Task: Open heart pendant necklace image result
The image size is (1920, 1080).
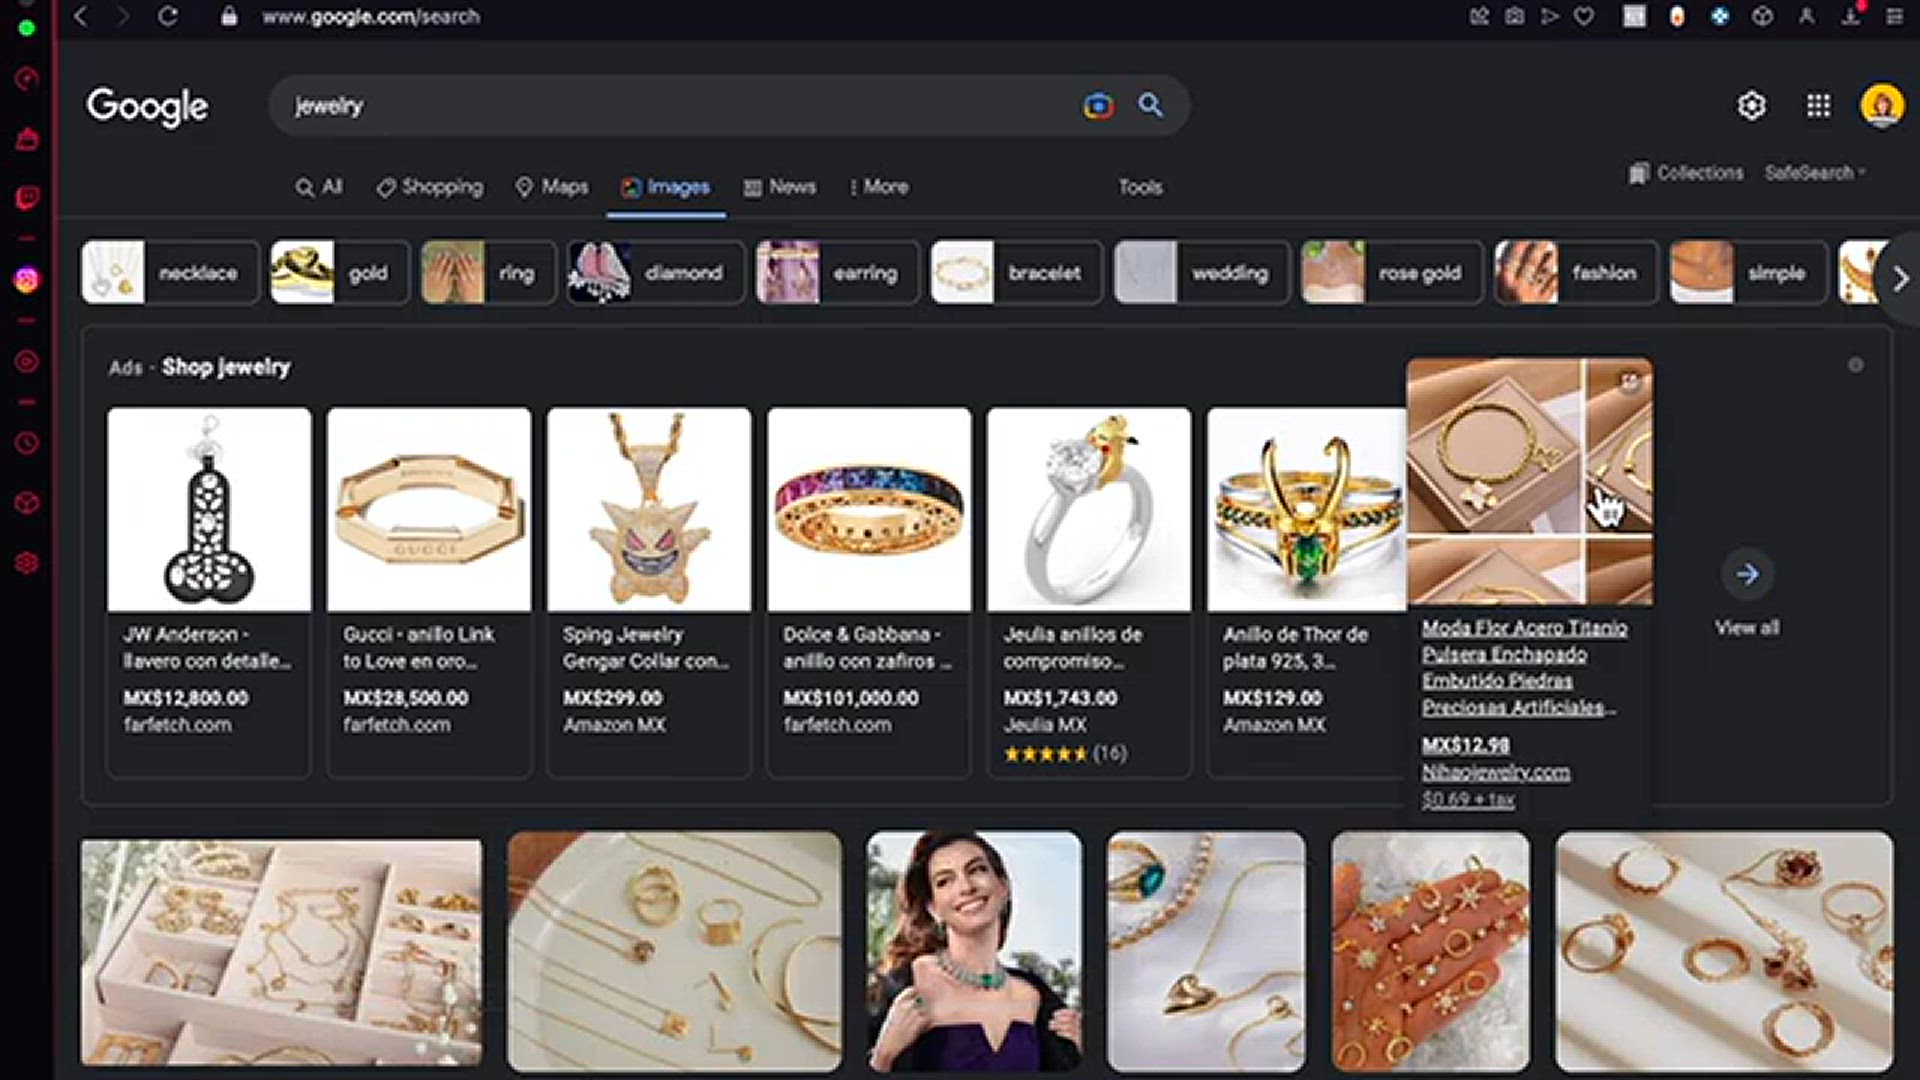Action: click(x=1206, y=951)
